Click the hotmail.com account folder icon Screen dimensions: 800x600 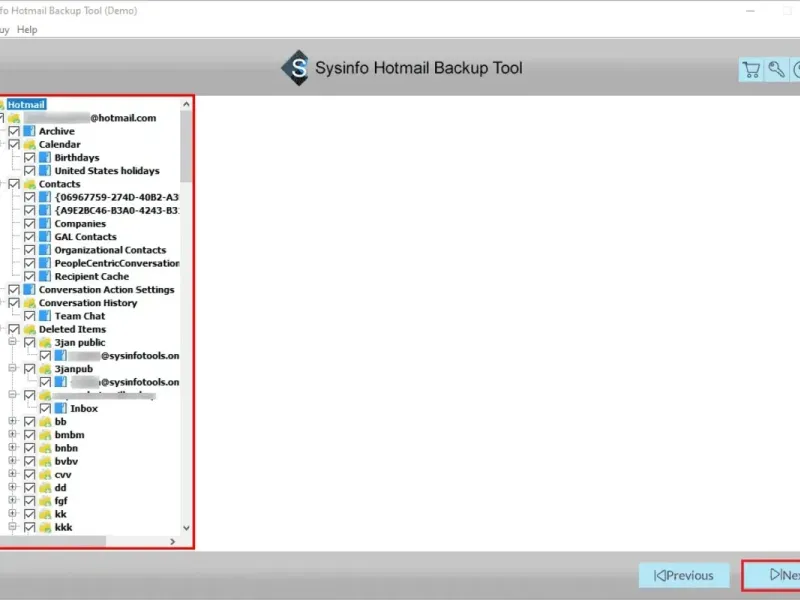point(14,118)
